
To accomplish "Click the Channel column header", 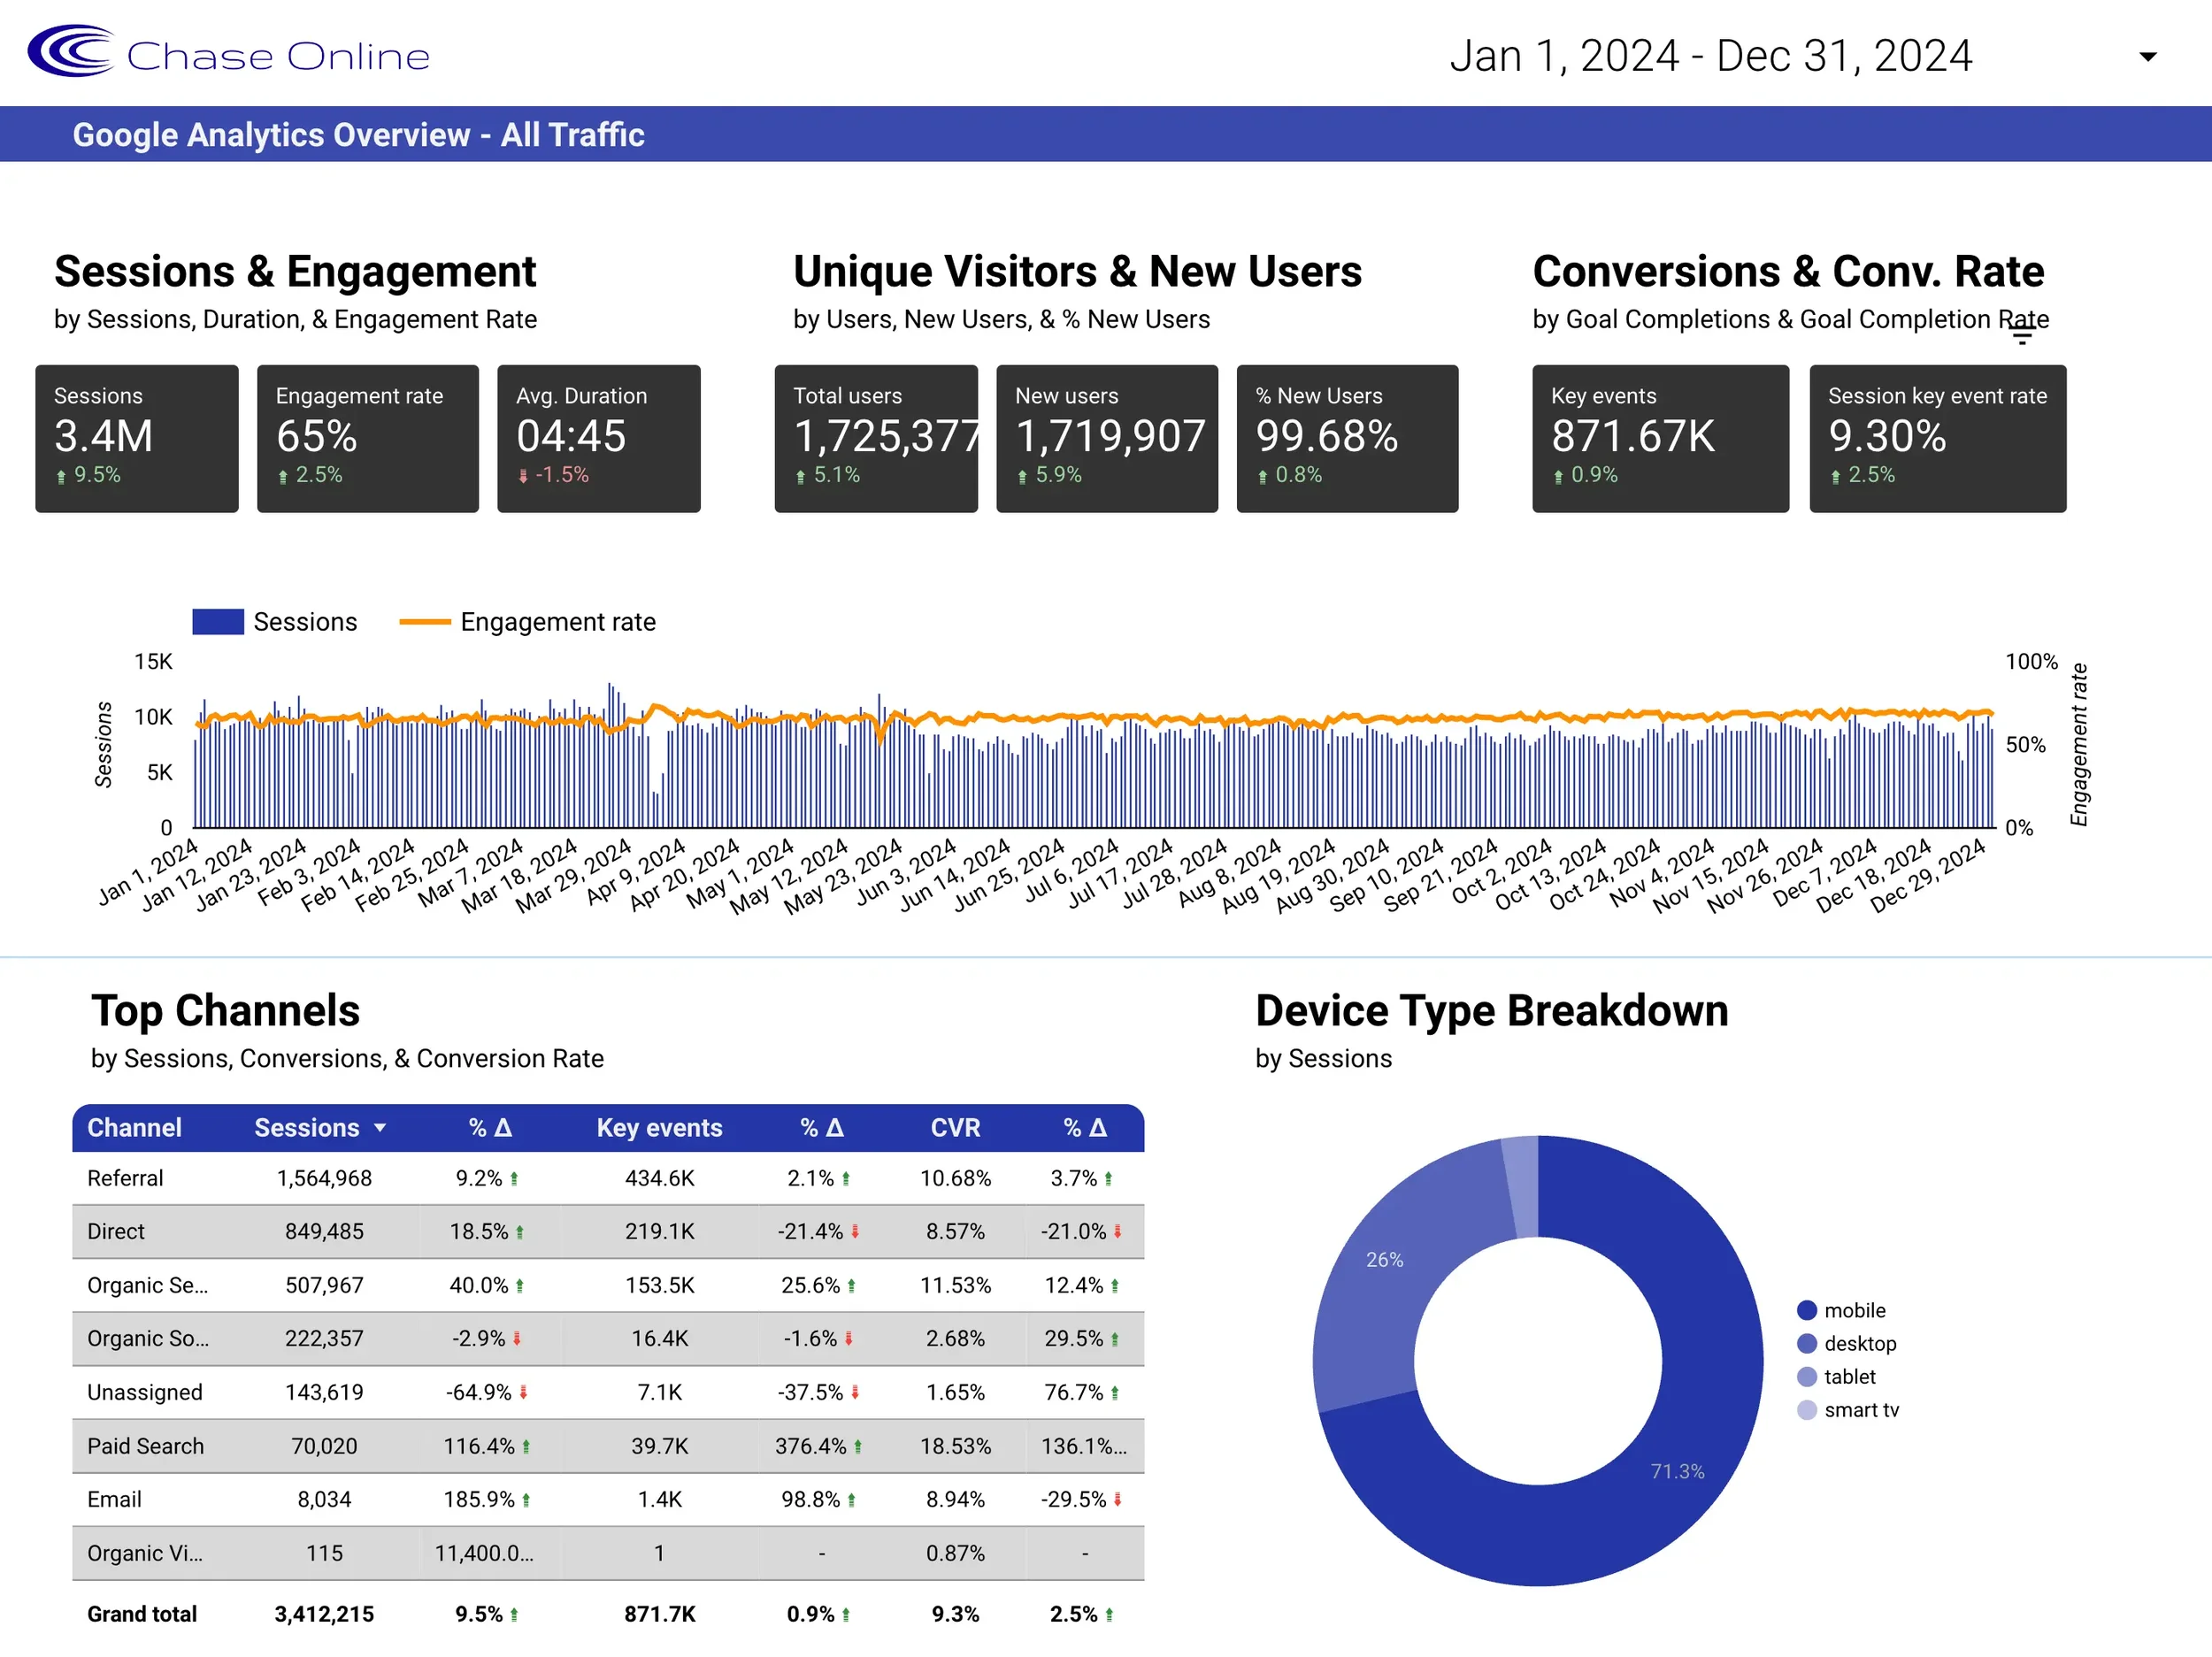I will 134,1128.
